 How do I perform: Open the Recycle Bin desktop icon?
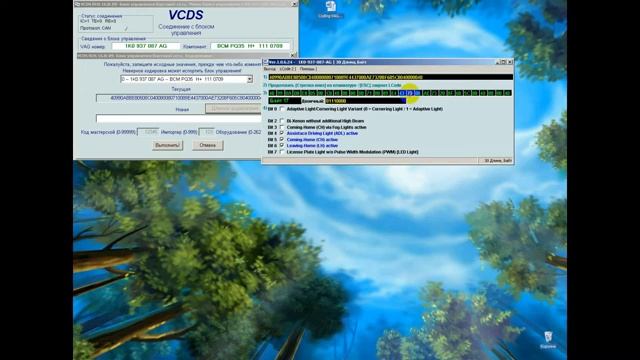click(x=548, y=340)
